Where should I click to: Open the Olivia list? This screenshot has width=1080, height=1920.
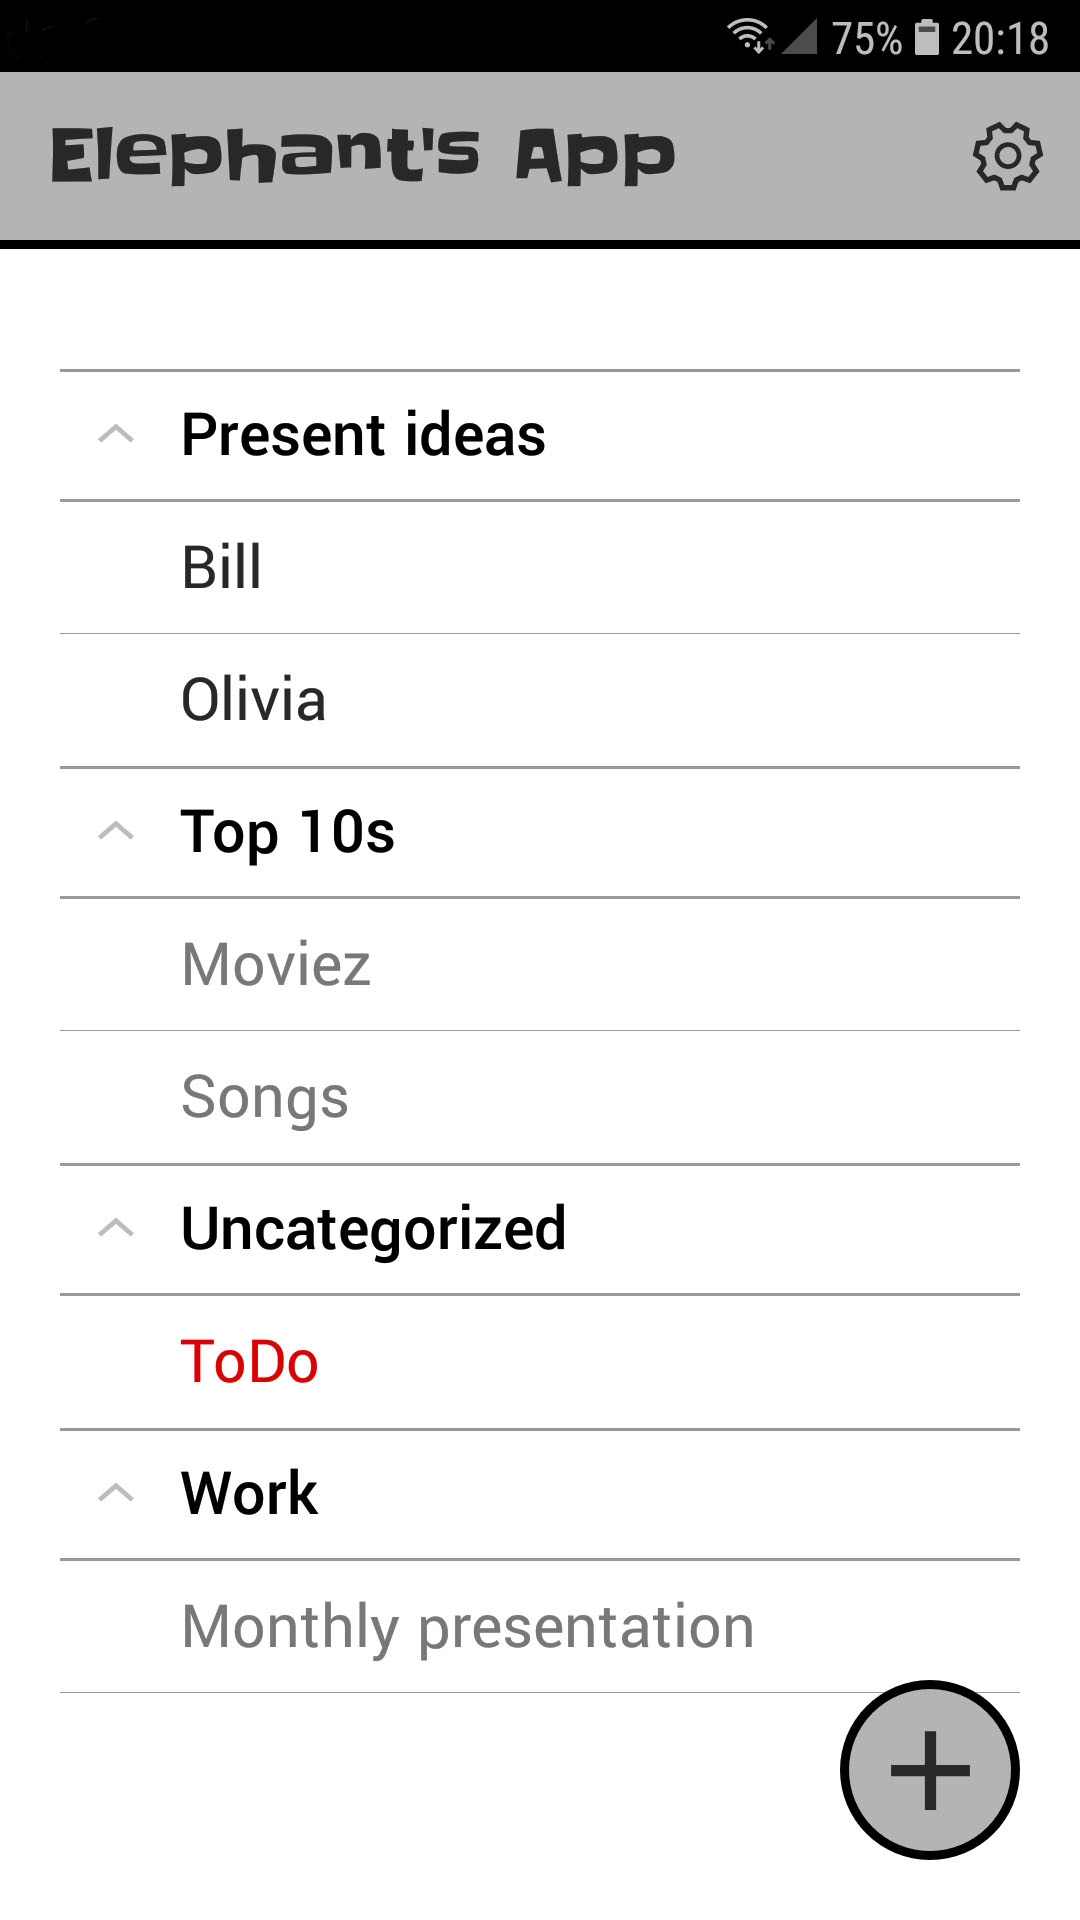pyautogui.click(x=254, y=699)
